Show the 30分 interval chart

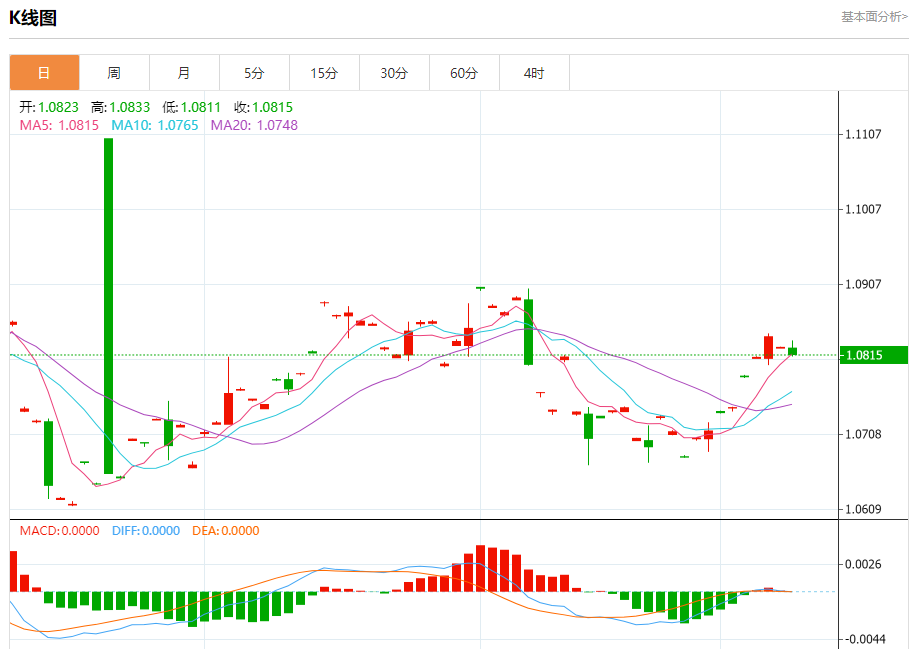[x=394, y=73]
